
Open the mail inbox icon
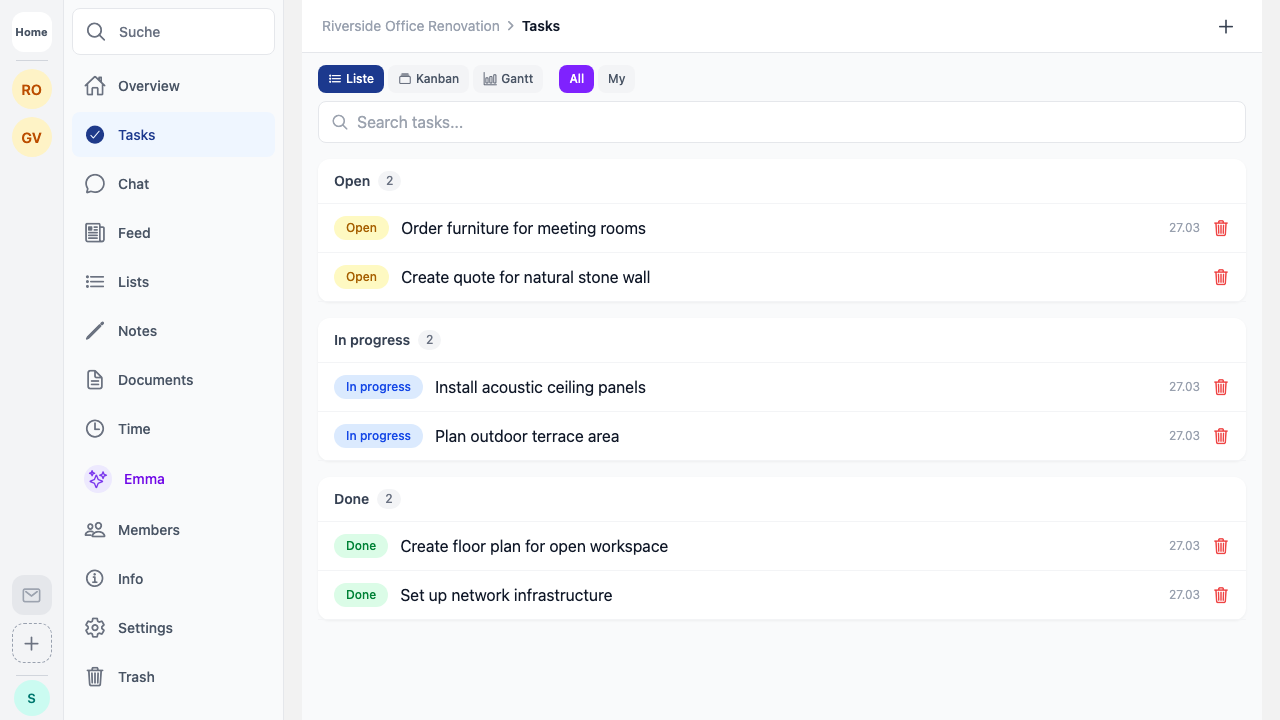(32, 595)
